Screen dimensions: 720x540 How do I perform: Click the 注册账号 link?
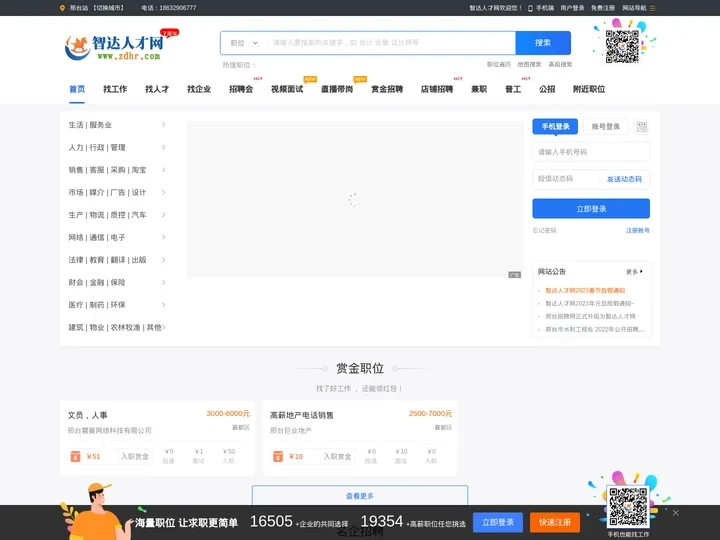click(x=637, y=231)
